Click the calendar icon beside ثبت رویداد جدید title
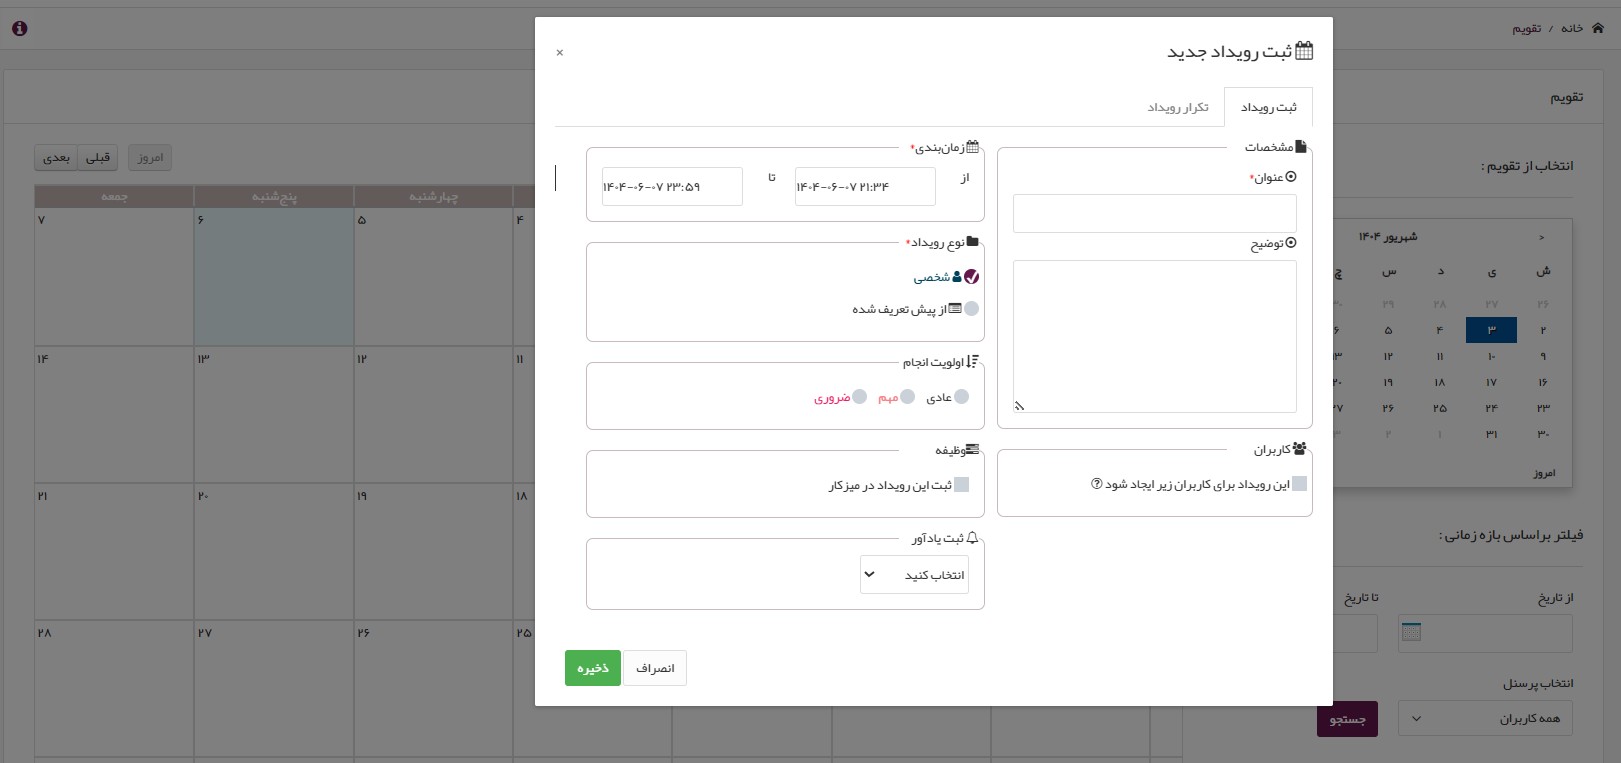The height and width of the screenshot is (763, 1621). pos(1304,51)
